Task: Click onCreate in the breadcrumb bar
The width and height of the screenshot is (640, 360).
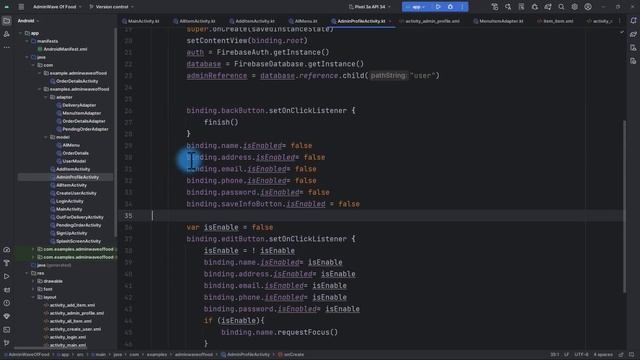Action: pyautogui.click(x=291, y=355)
